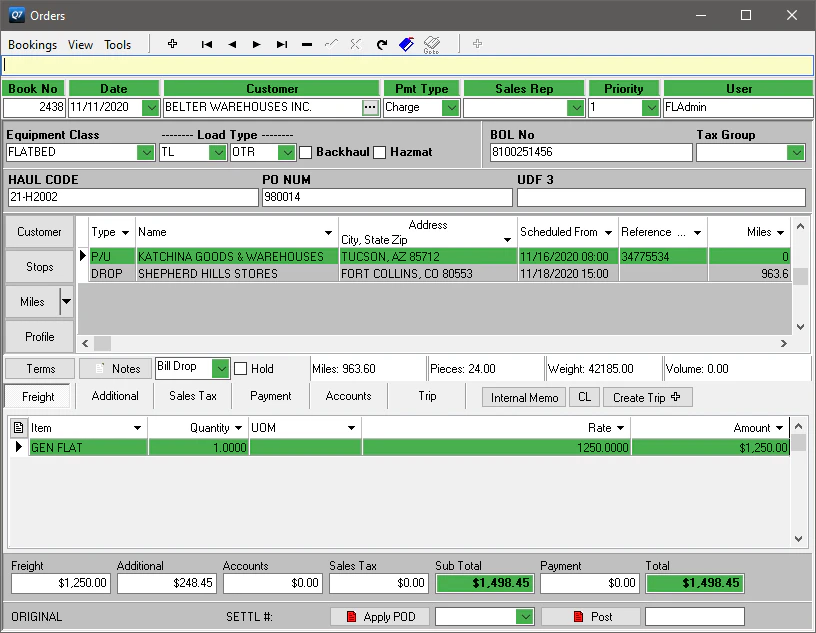Open the Tools menu
Screen dimensions: 816x633
118,44
